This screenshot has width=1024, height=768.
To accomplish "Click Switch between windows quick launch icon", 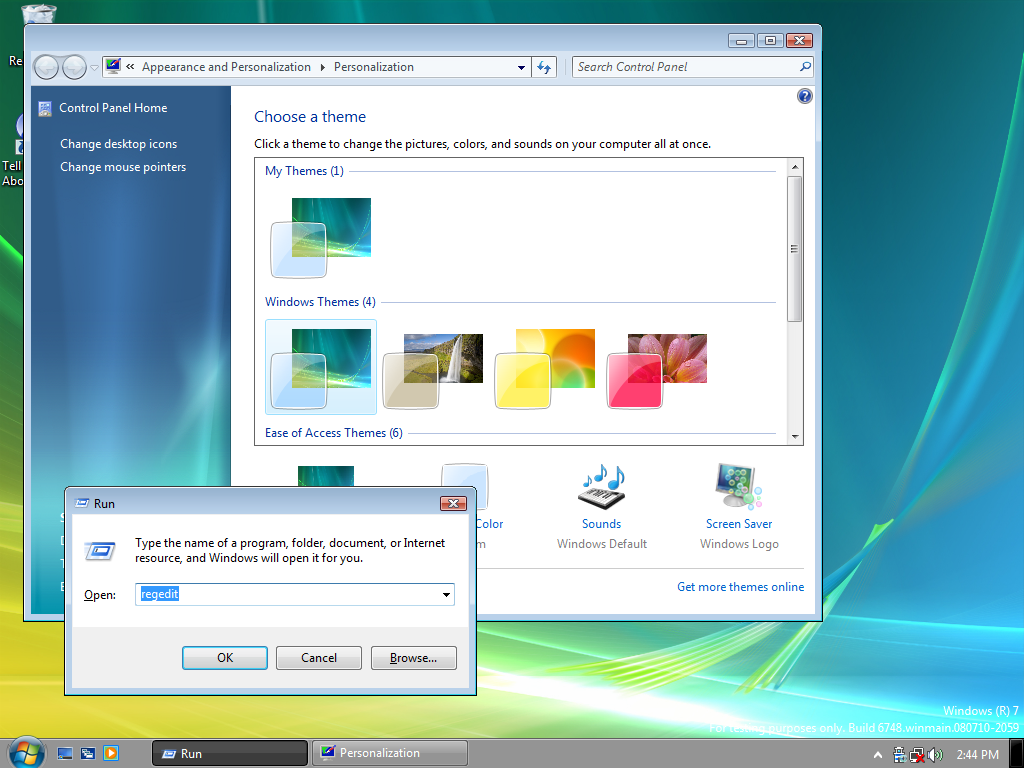I will [x=88, y=754].
